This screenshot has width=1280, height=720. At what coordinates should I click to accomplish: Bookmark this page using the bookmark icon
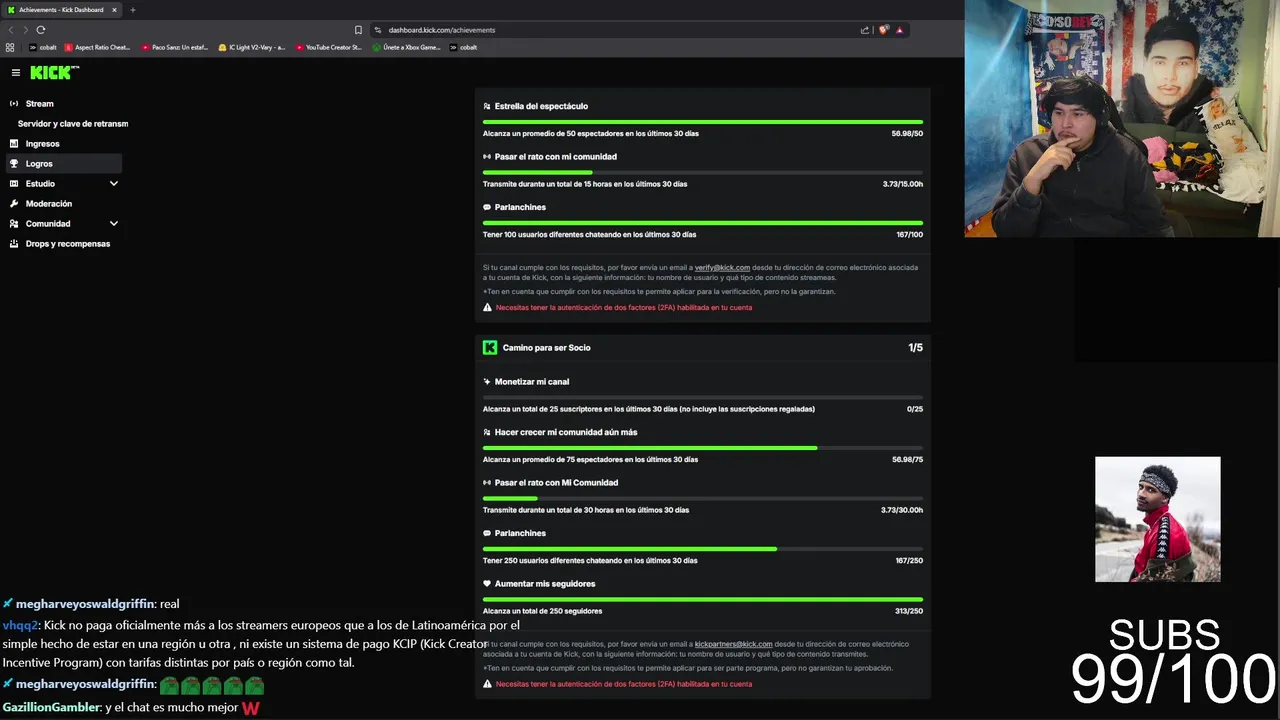pyautogui.click(x=358, y=30)
